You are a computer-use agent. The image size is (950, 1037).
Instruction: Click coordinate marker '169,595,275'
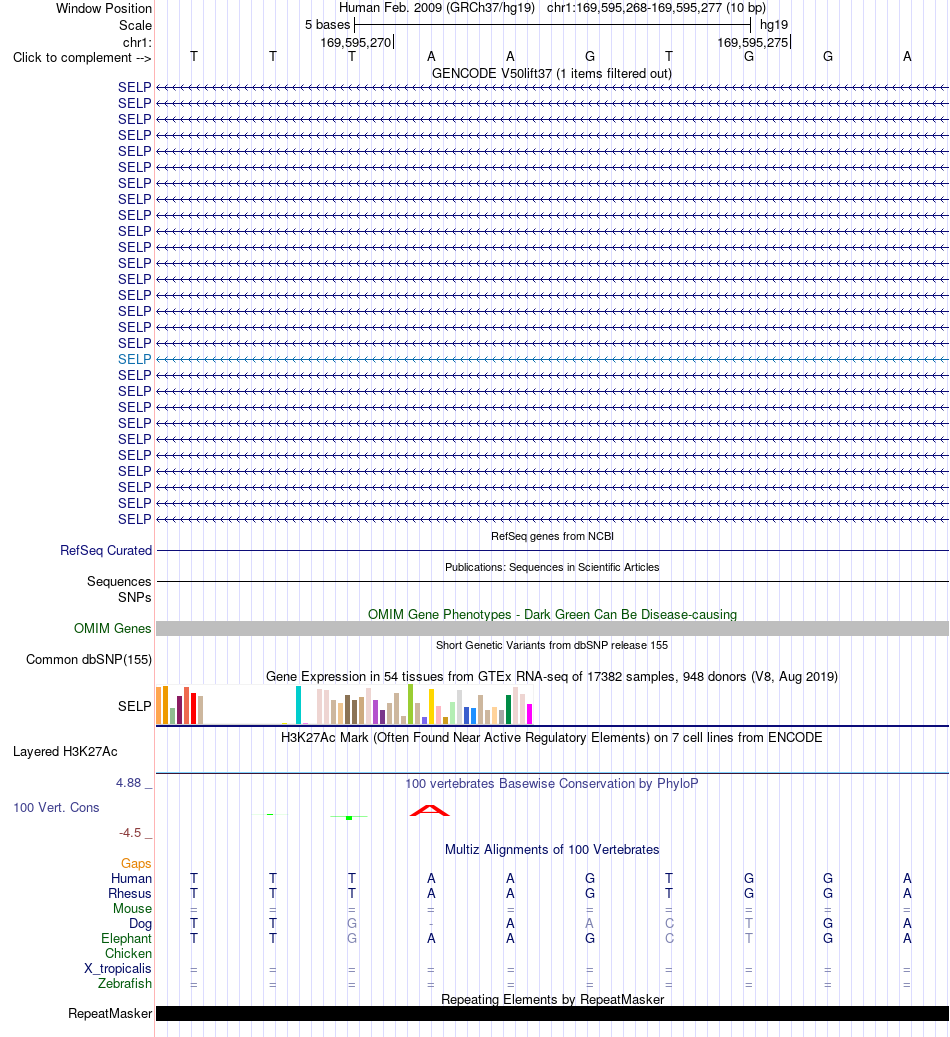tap(753, 42)
